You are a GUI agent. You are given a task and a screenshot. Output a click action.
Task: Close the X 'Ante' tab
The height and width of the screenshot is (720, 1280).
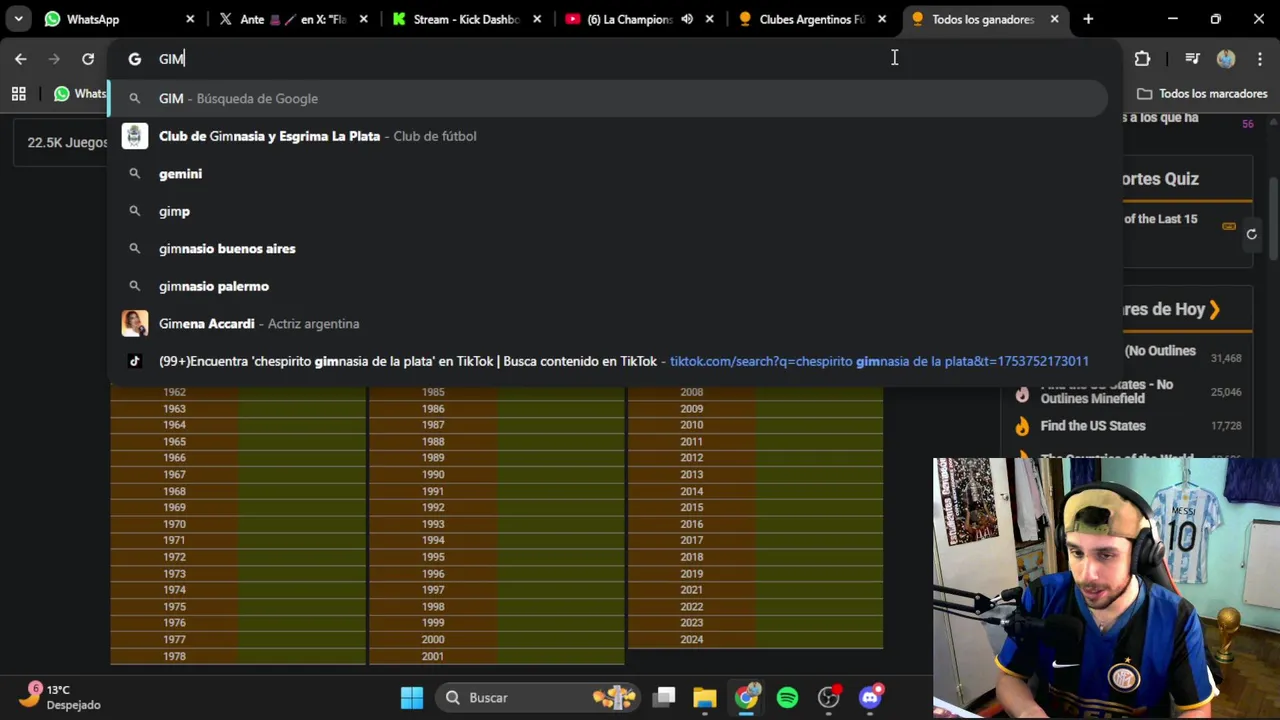click(x=364, y=19)
